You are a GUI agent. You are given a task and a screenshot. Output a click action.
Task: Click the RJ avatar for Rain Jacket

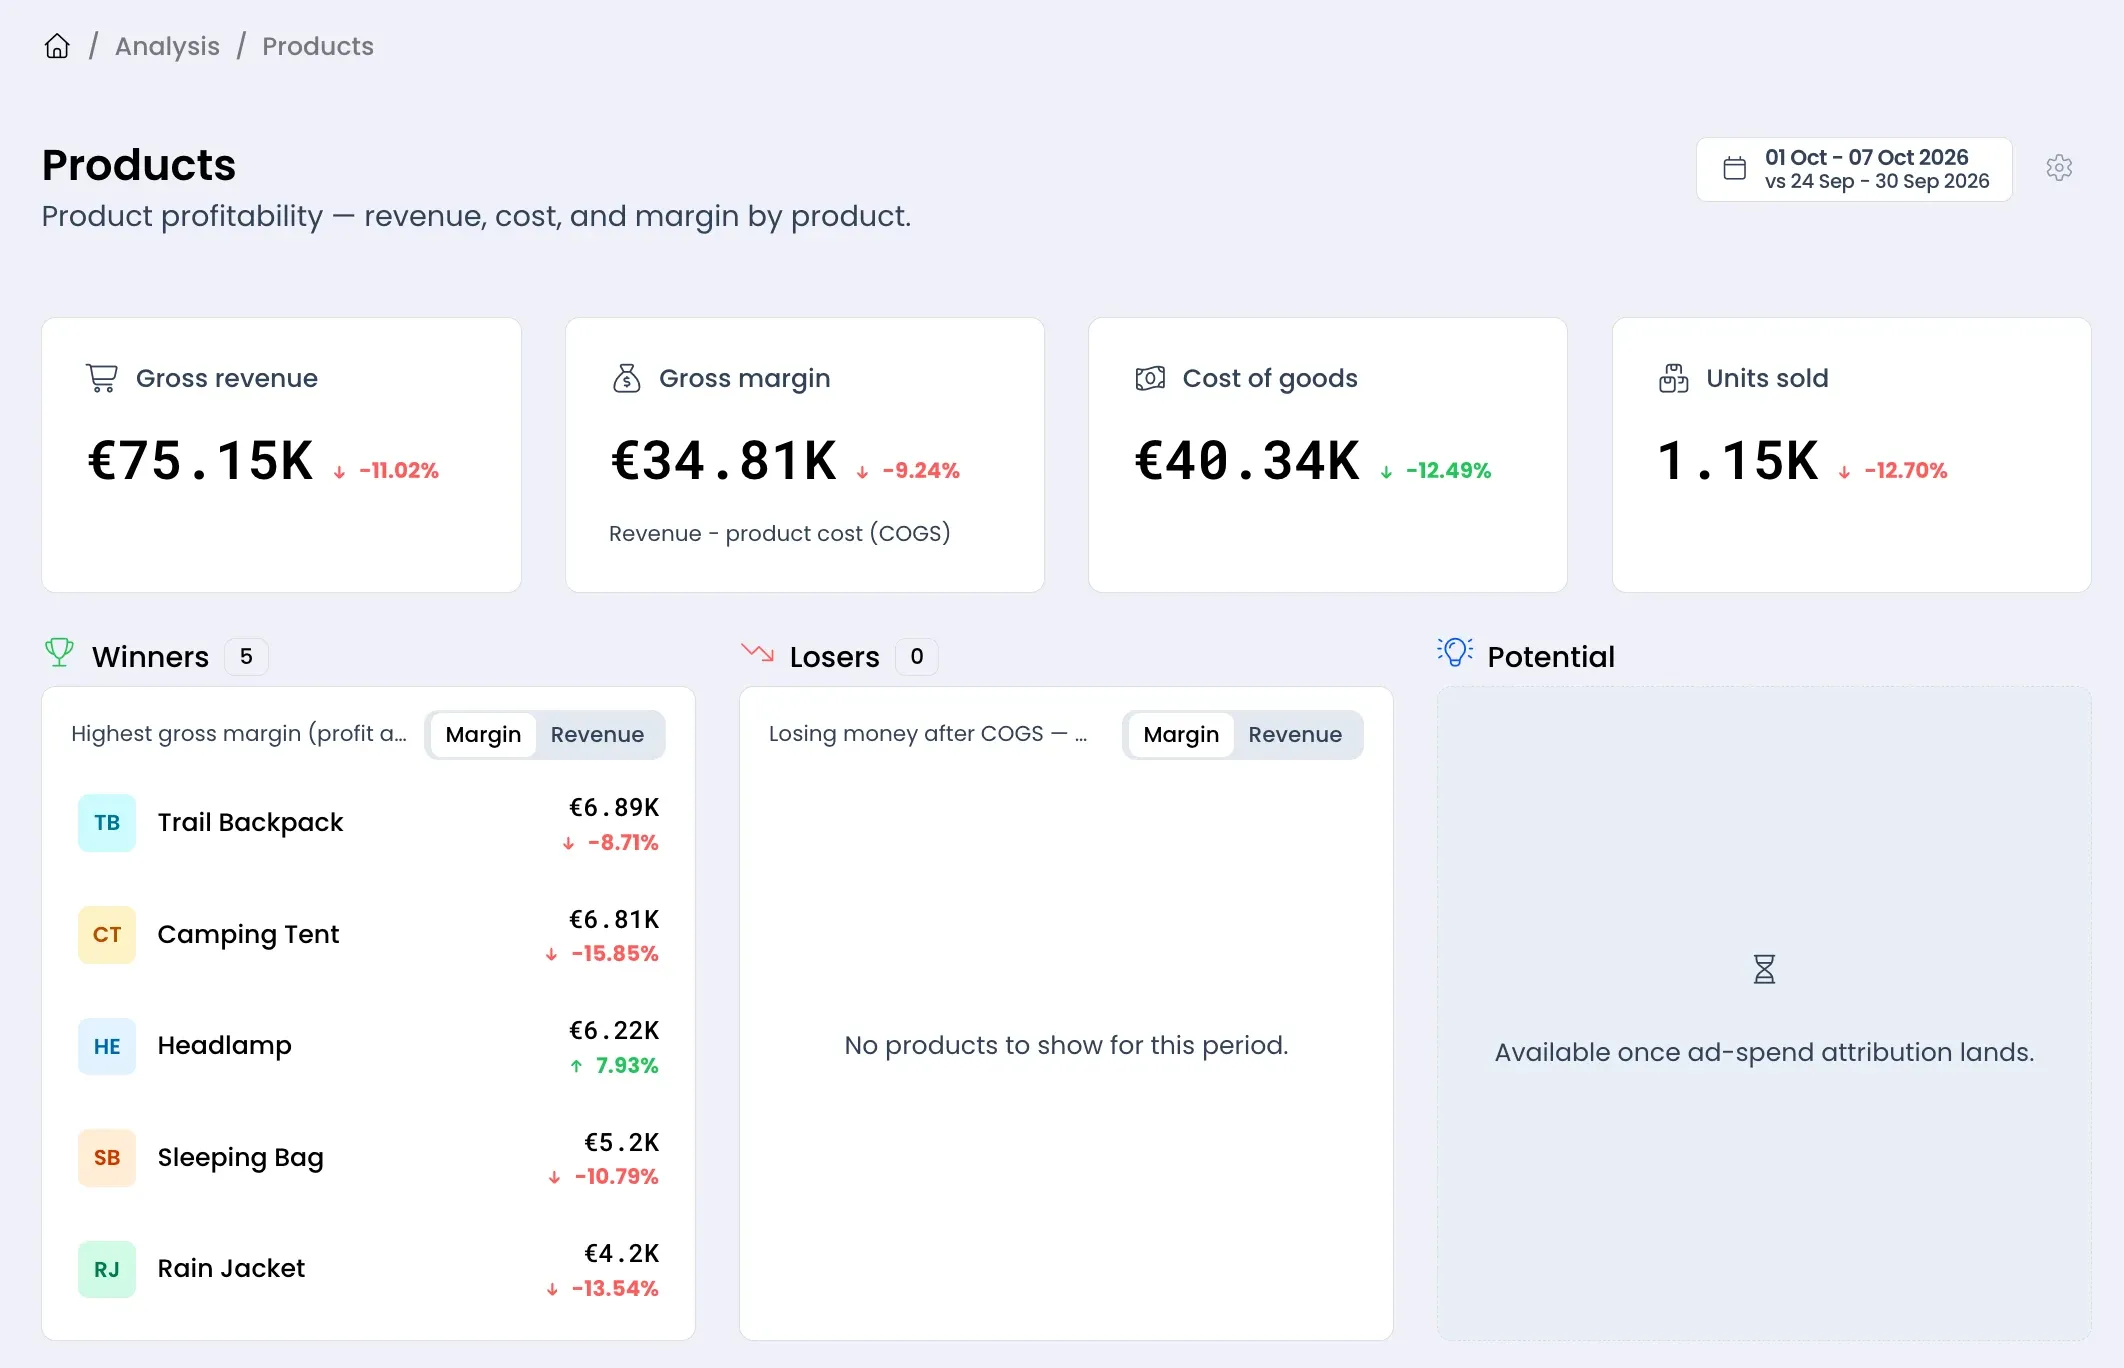[107, 1269]
